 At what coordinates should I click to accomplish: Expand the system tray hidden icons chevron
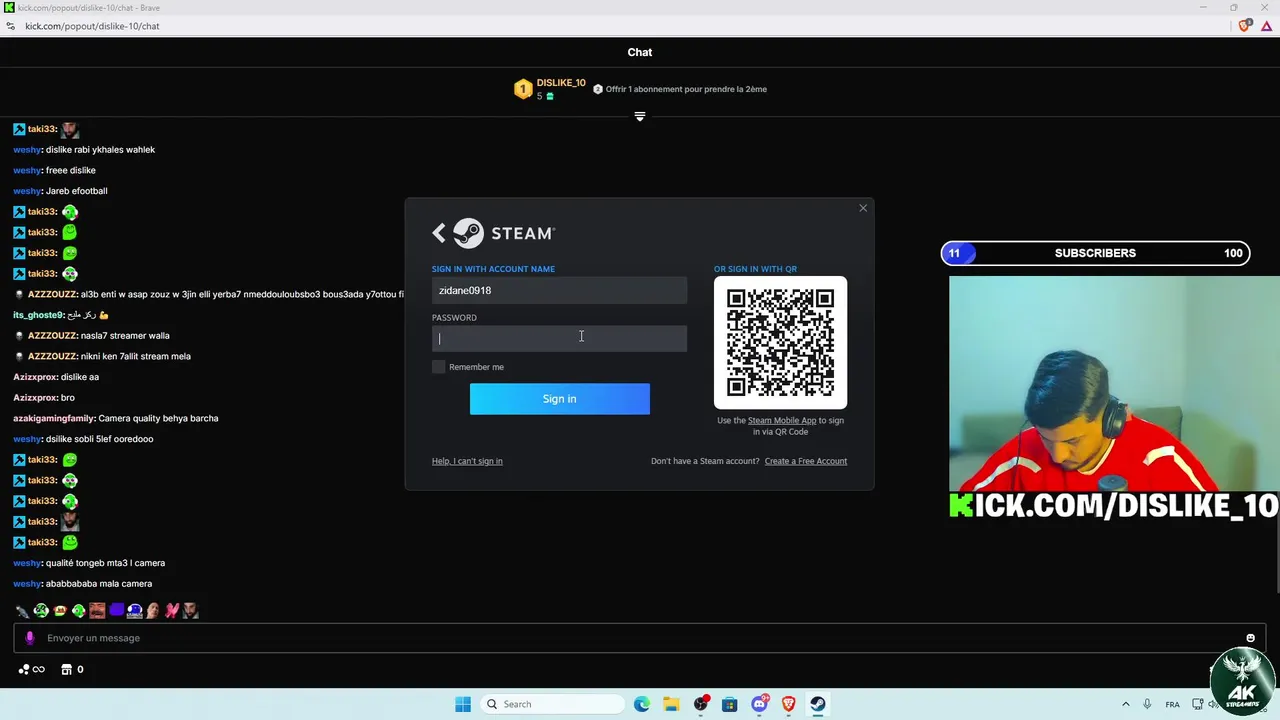1125,704
